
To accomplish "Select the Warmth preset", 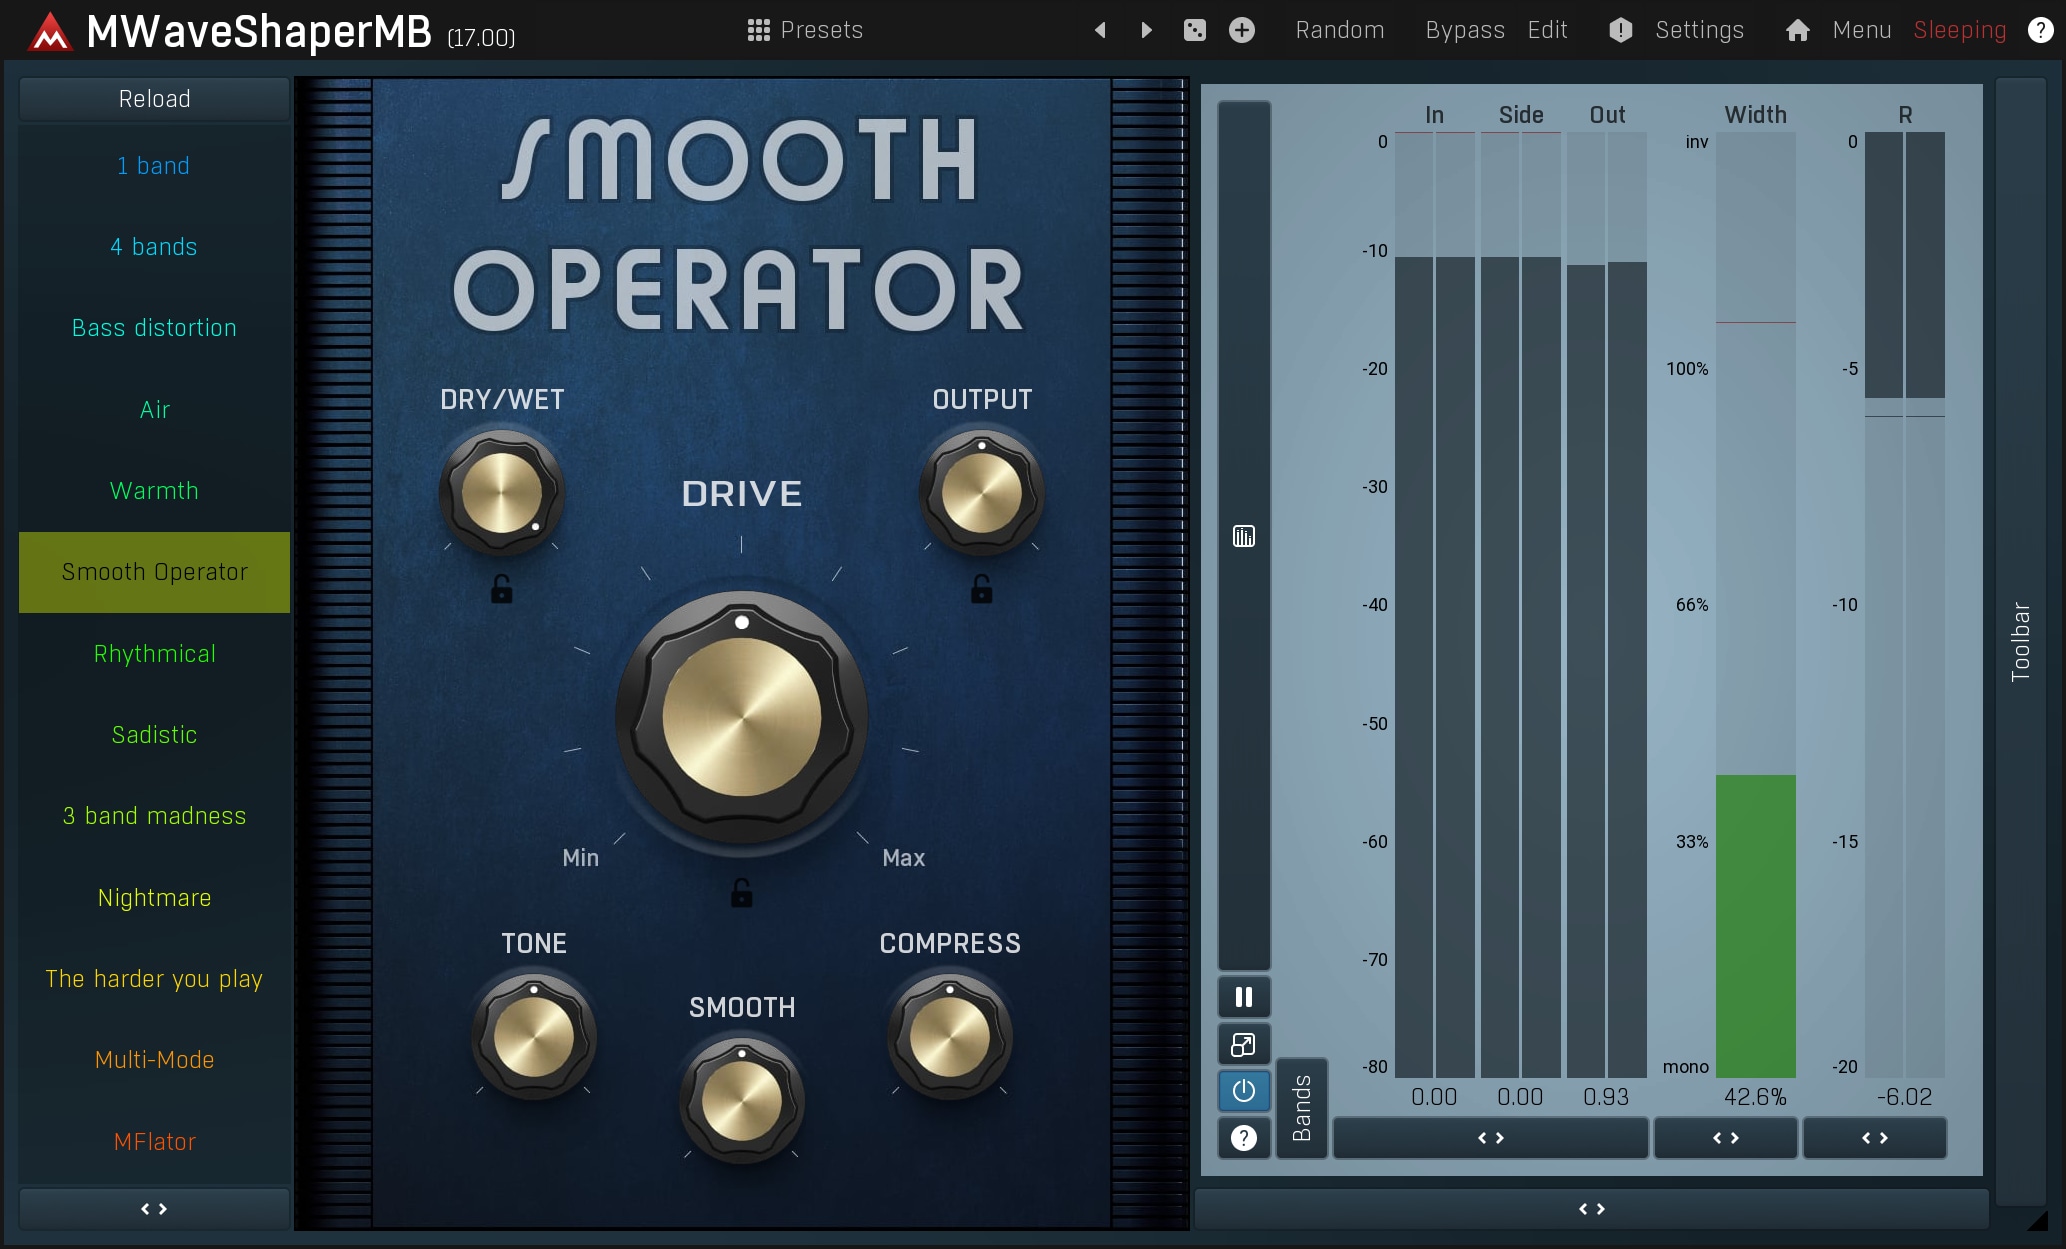I will point(154,491).
